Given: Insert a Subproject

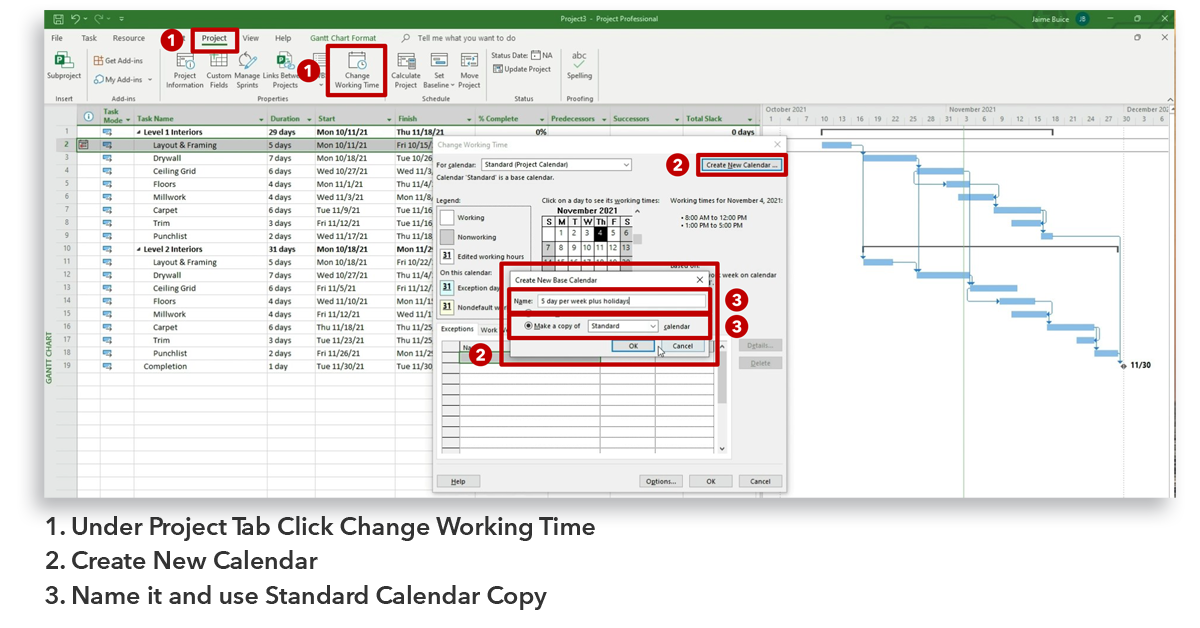Looking at the screenshot, I should pyautogui.click(x=63, y=68).
